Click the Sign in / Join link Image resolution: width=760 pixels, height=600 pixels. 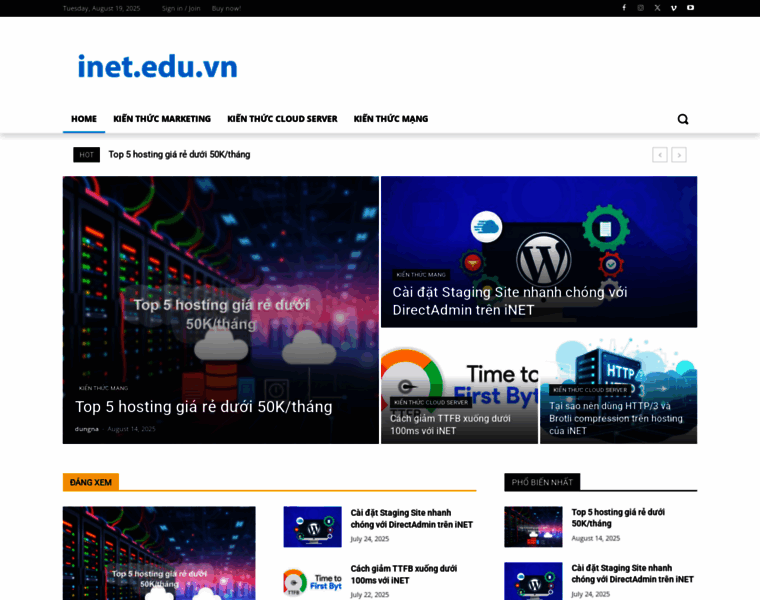[x=181, y=8]
